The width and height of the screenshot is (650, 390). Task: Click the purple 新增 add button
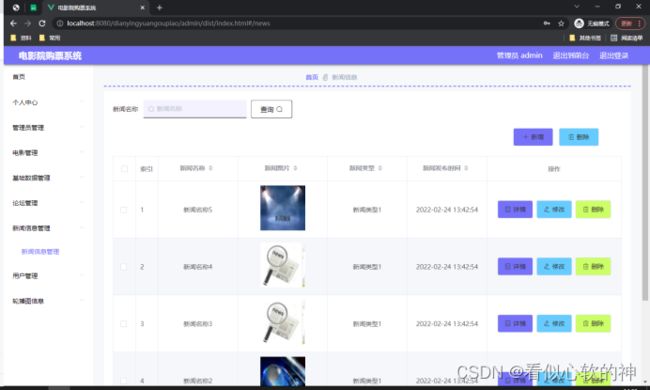[x=533, y=137]
